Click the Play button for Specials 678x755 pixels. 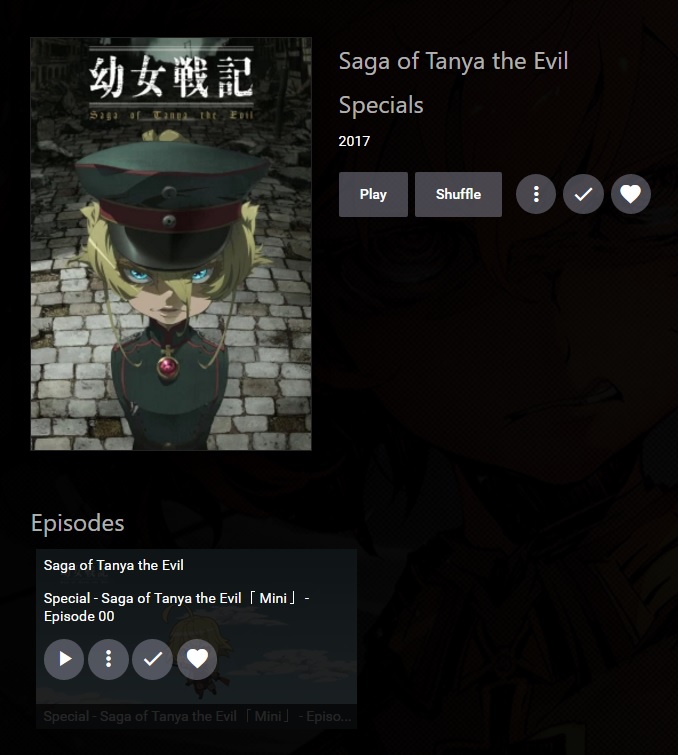tap(373, 194)
